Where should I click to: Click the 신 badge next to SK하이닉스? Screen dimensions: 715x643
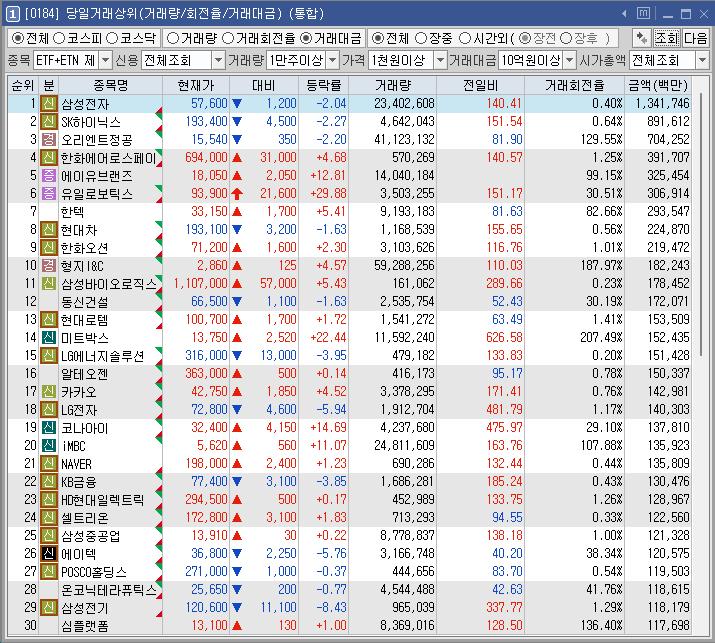pyautogui.click(x=49, y=122)
